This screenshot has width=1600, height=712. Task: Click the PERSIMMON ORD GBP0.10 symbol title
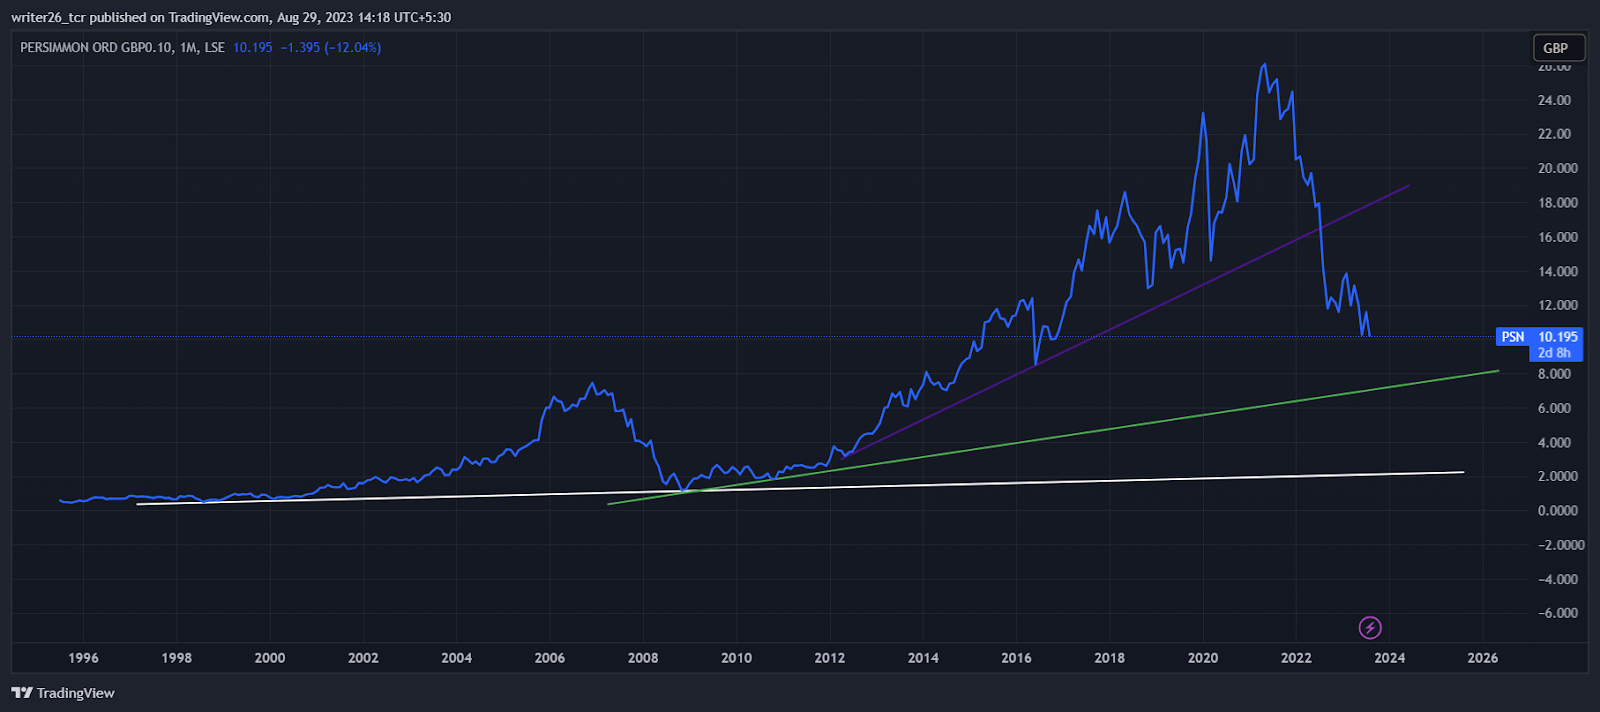[x=97, y=47]
